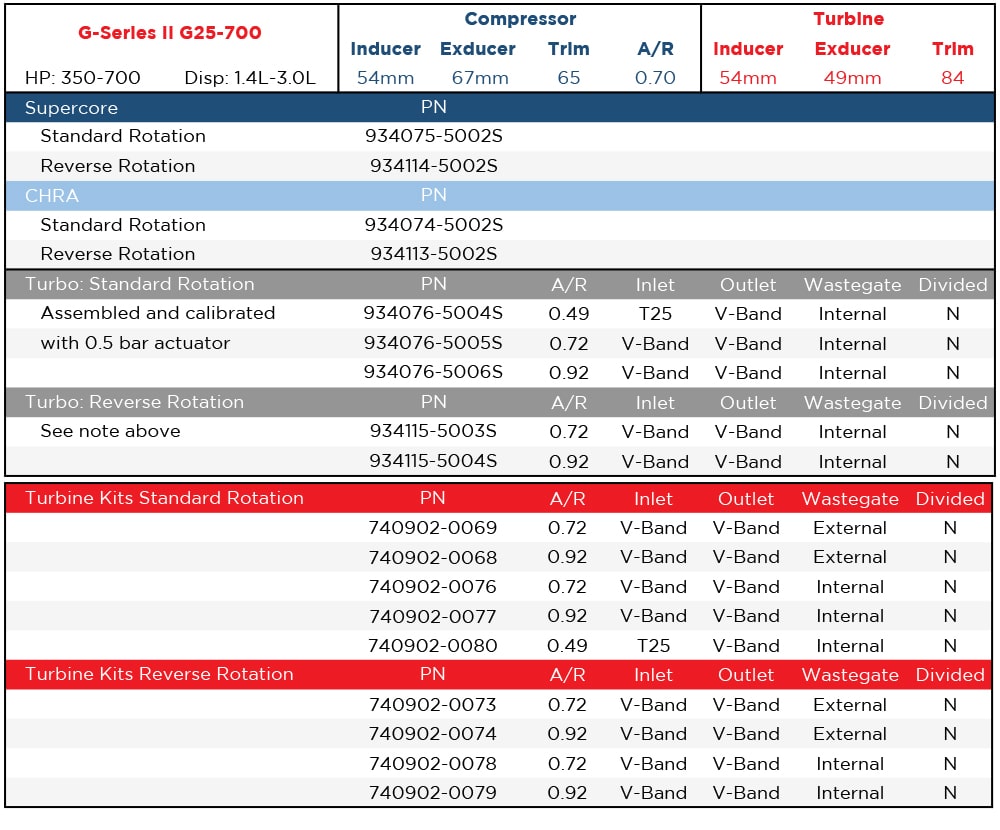
Task: Click compressor trim value 65
Action: pyautogui.click(x=569, y=78)
